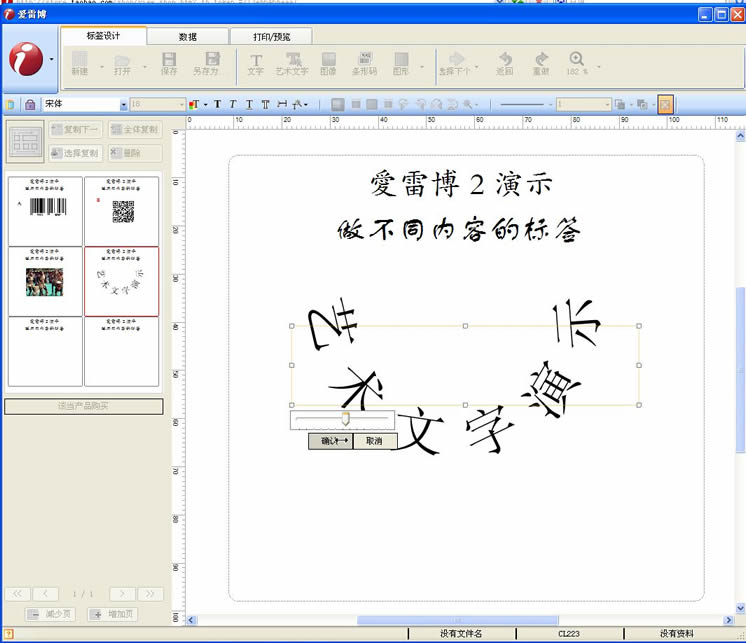Open the red application logo menu
Viewport: 746px width, 643px height.
tap(26, 58)
